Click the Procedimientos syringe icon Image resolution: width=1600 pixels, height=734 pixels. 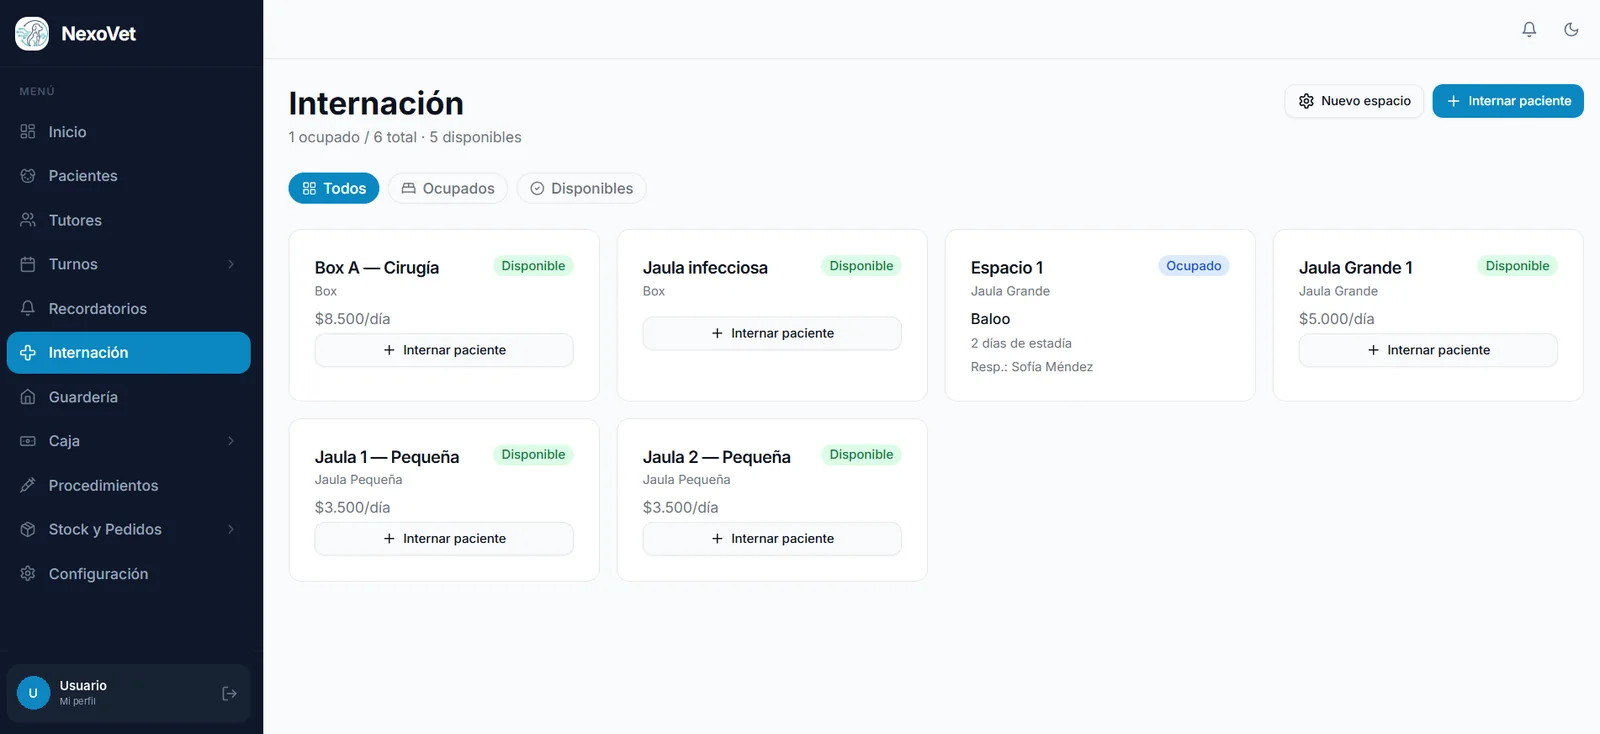point(28,485)
